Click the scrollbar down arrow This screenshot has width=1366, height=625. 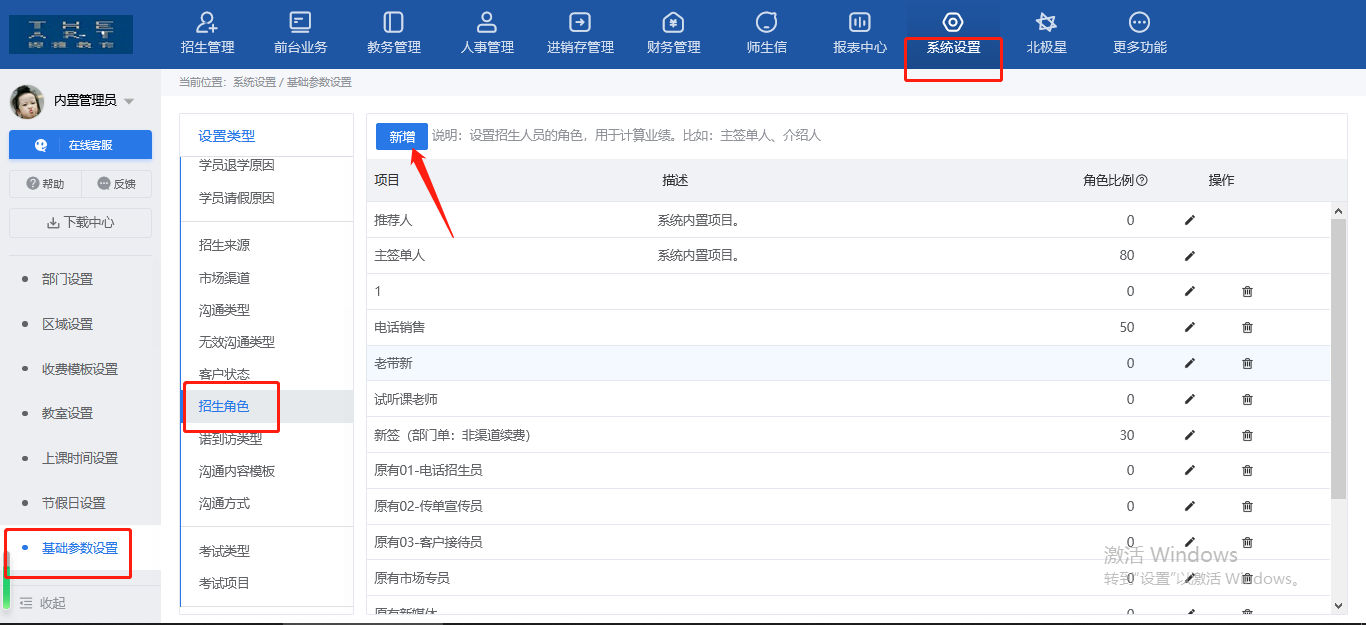point(1339,605)
